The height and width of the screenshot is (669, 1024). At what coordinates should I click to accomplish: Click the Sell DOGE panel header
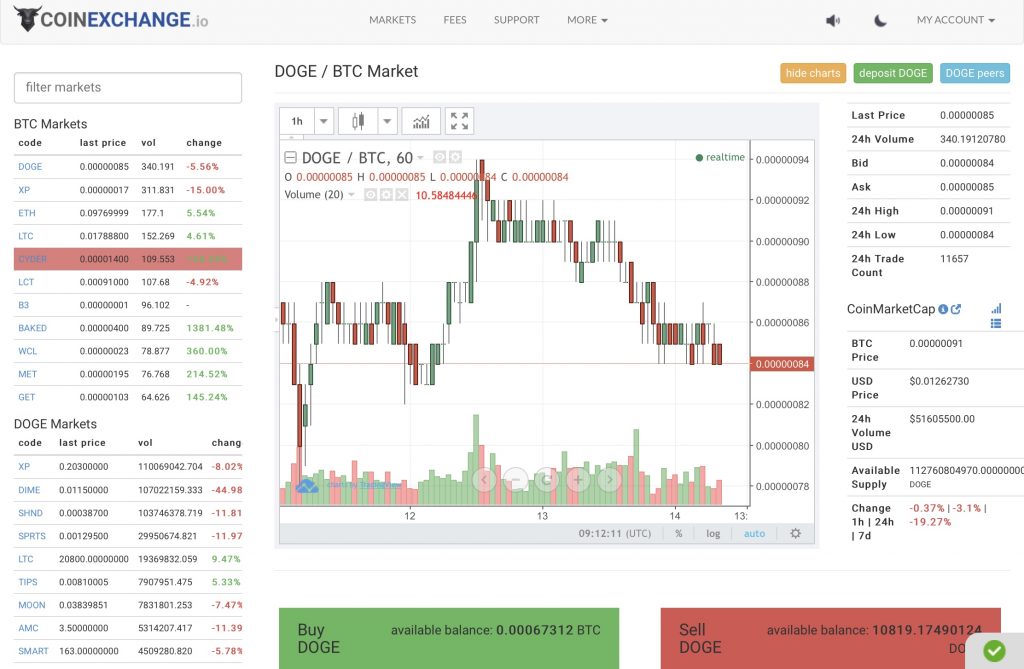click(831, 638)
